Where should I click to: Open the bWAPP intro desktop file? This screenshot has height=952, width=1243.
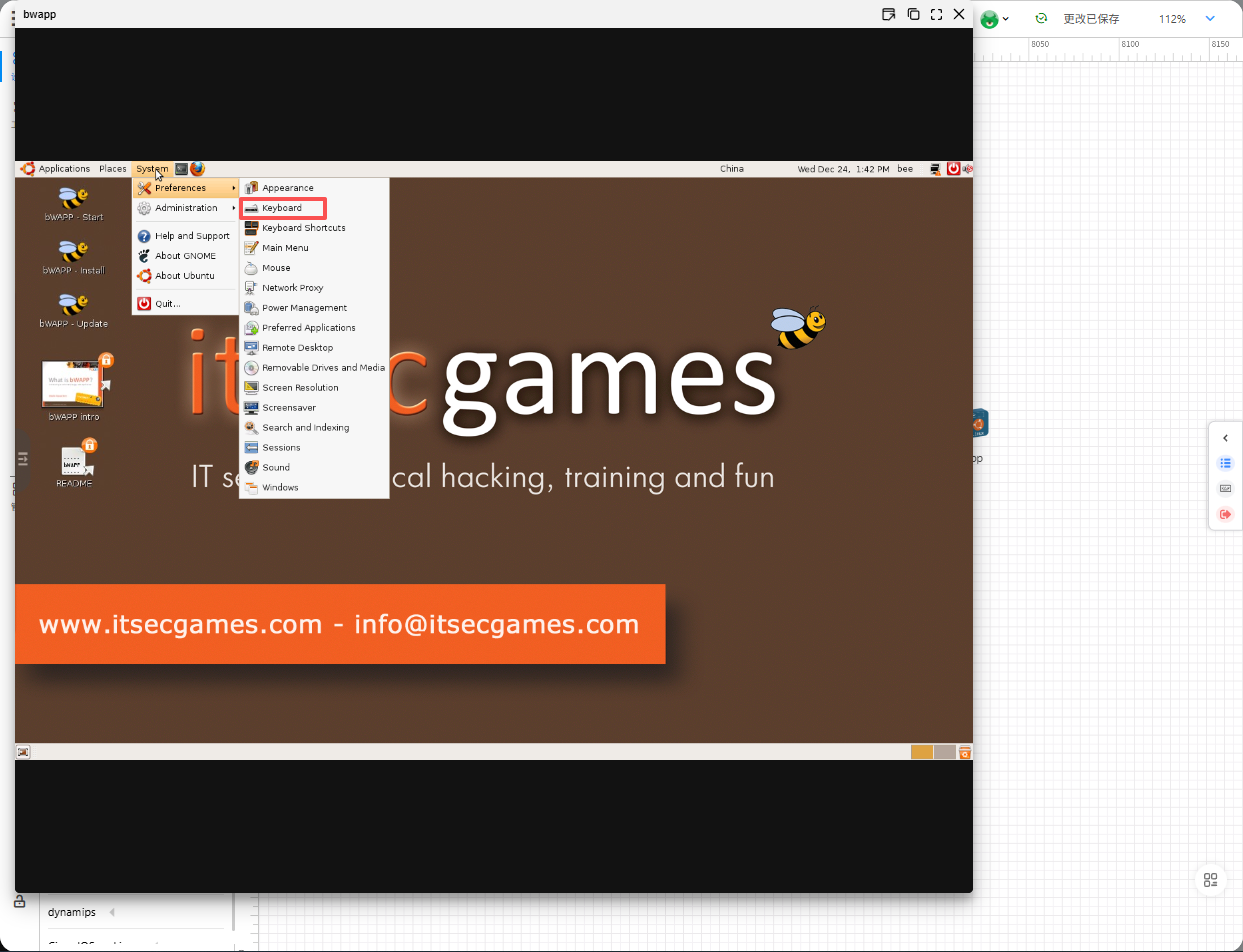[x=75, y=388]
